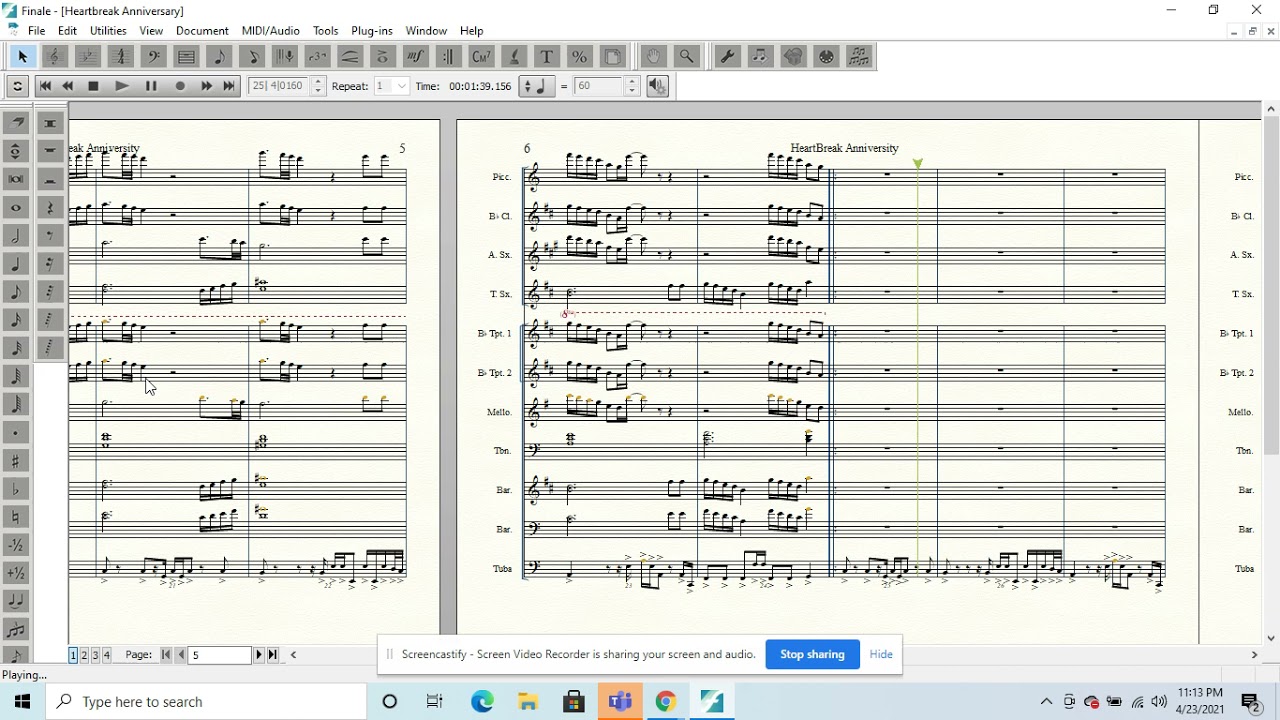Open the Tools menu
Image resolution: width=1280 pixels, height=720 pixels.
click(x=325, y=31)
